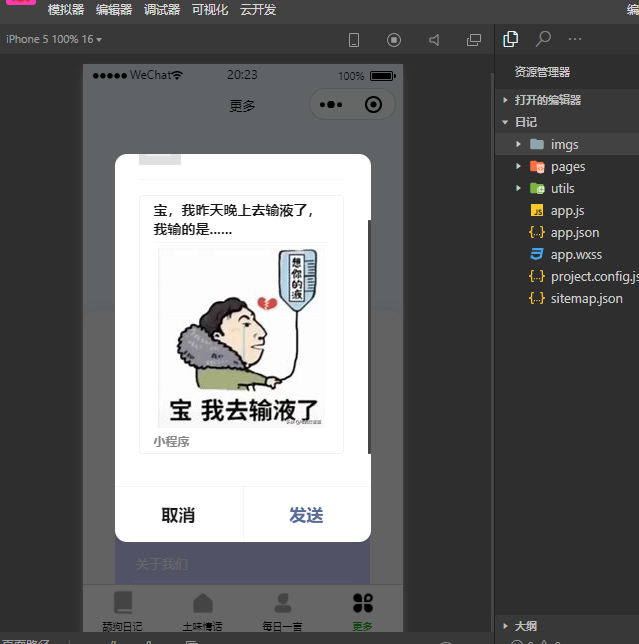This screenshot has height=644, width=639.
Task: Click the more options ellipsis beside search
Action: coord(575,39)
